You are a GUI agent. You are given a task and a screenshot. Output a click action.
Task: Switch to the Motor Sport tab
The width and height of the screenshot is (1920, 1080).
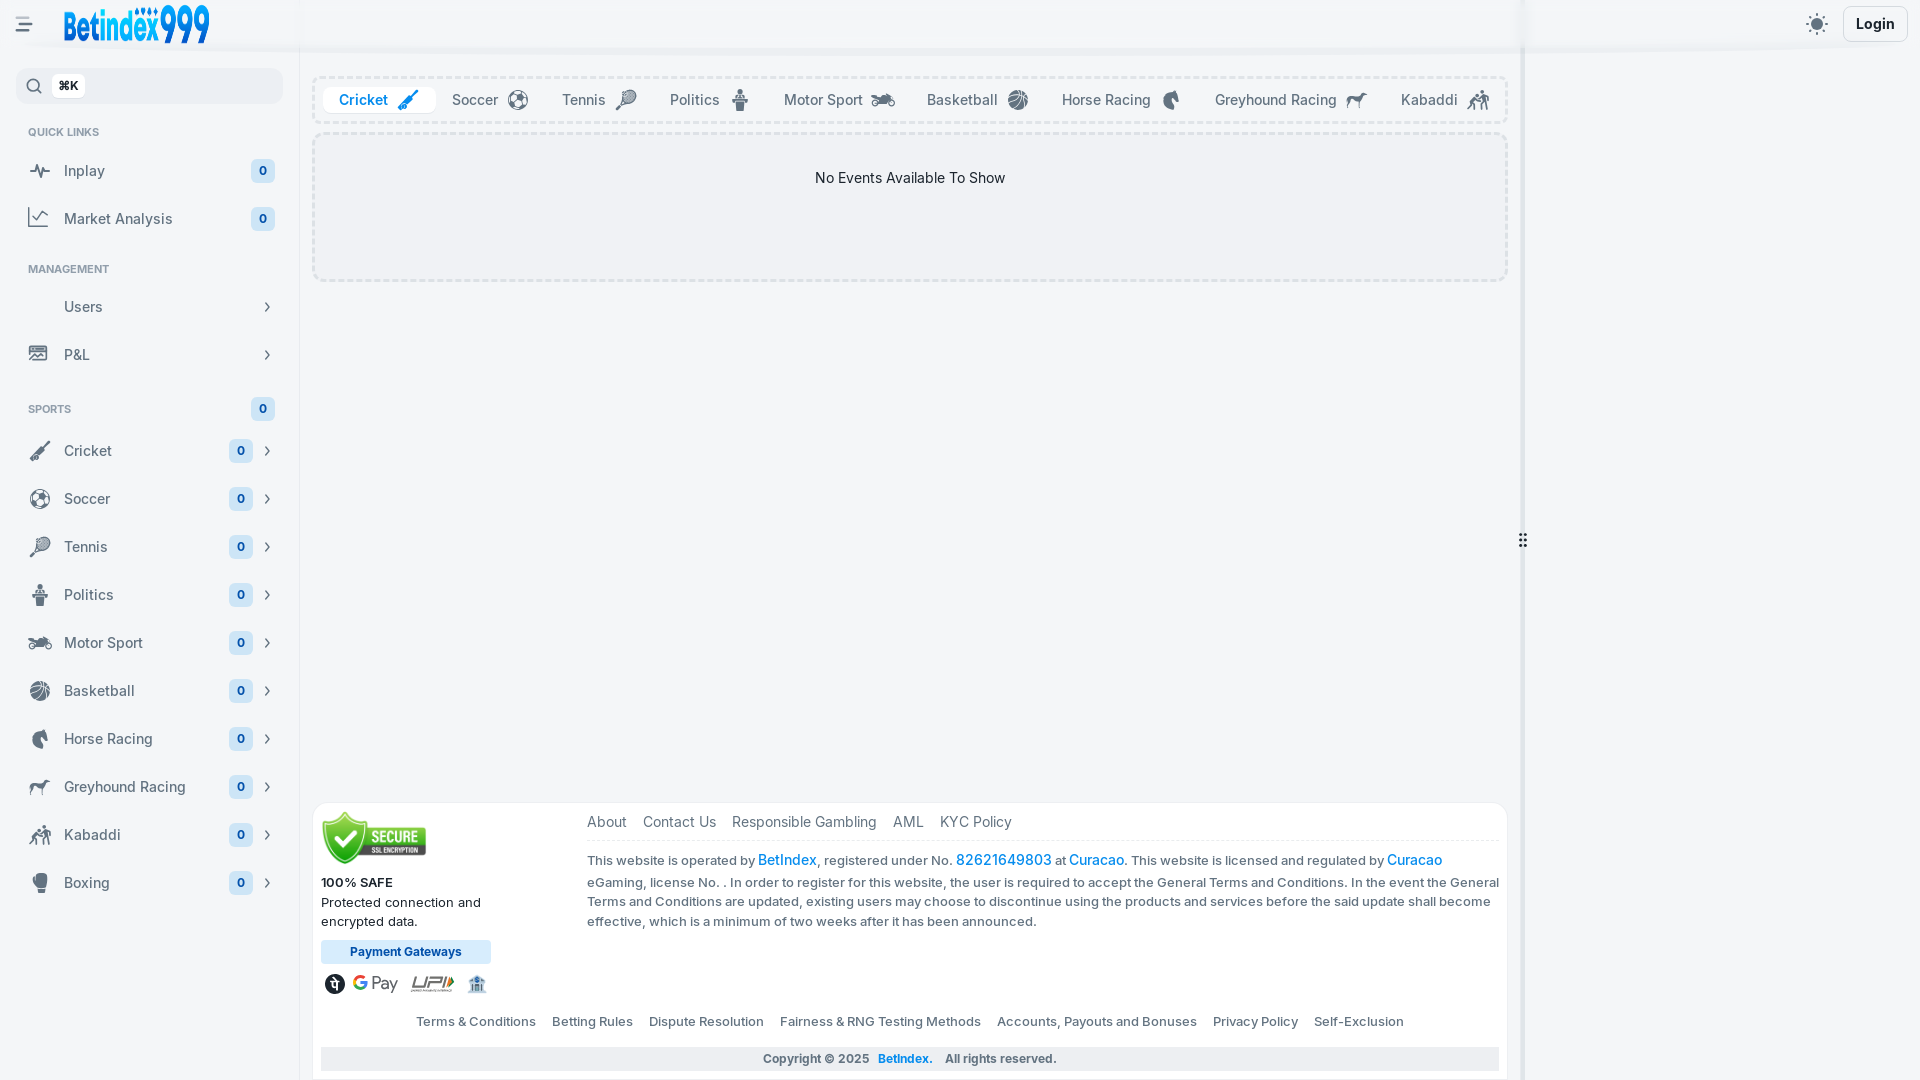point(839,100)
